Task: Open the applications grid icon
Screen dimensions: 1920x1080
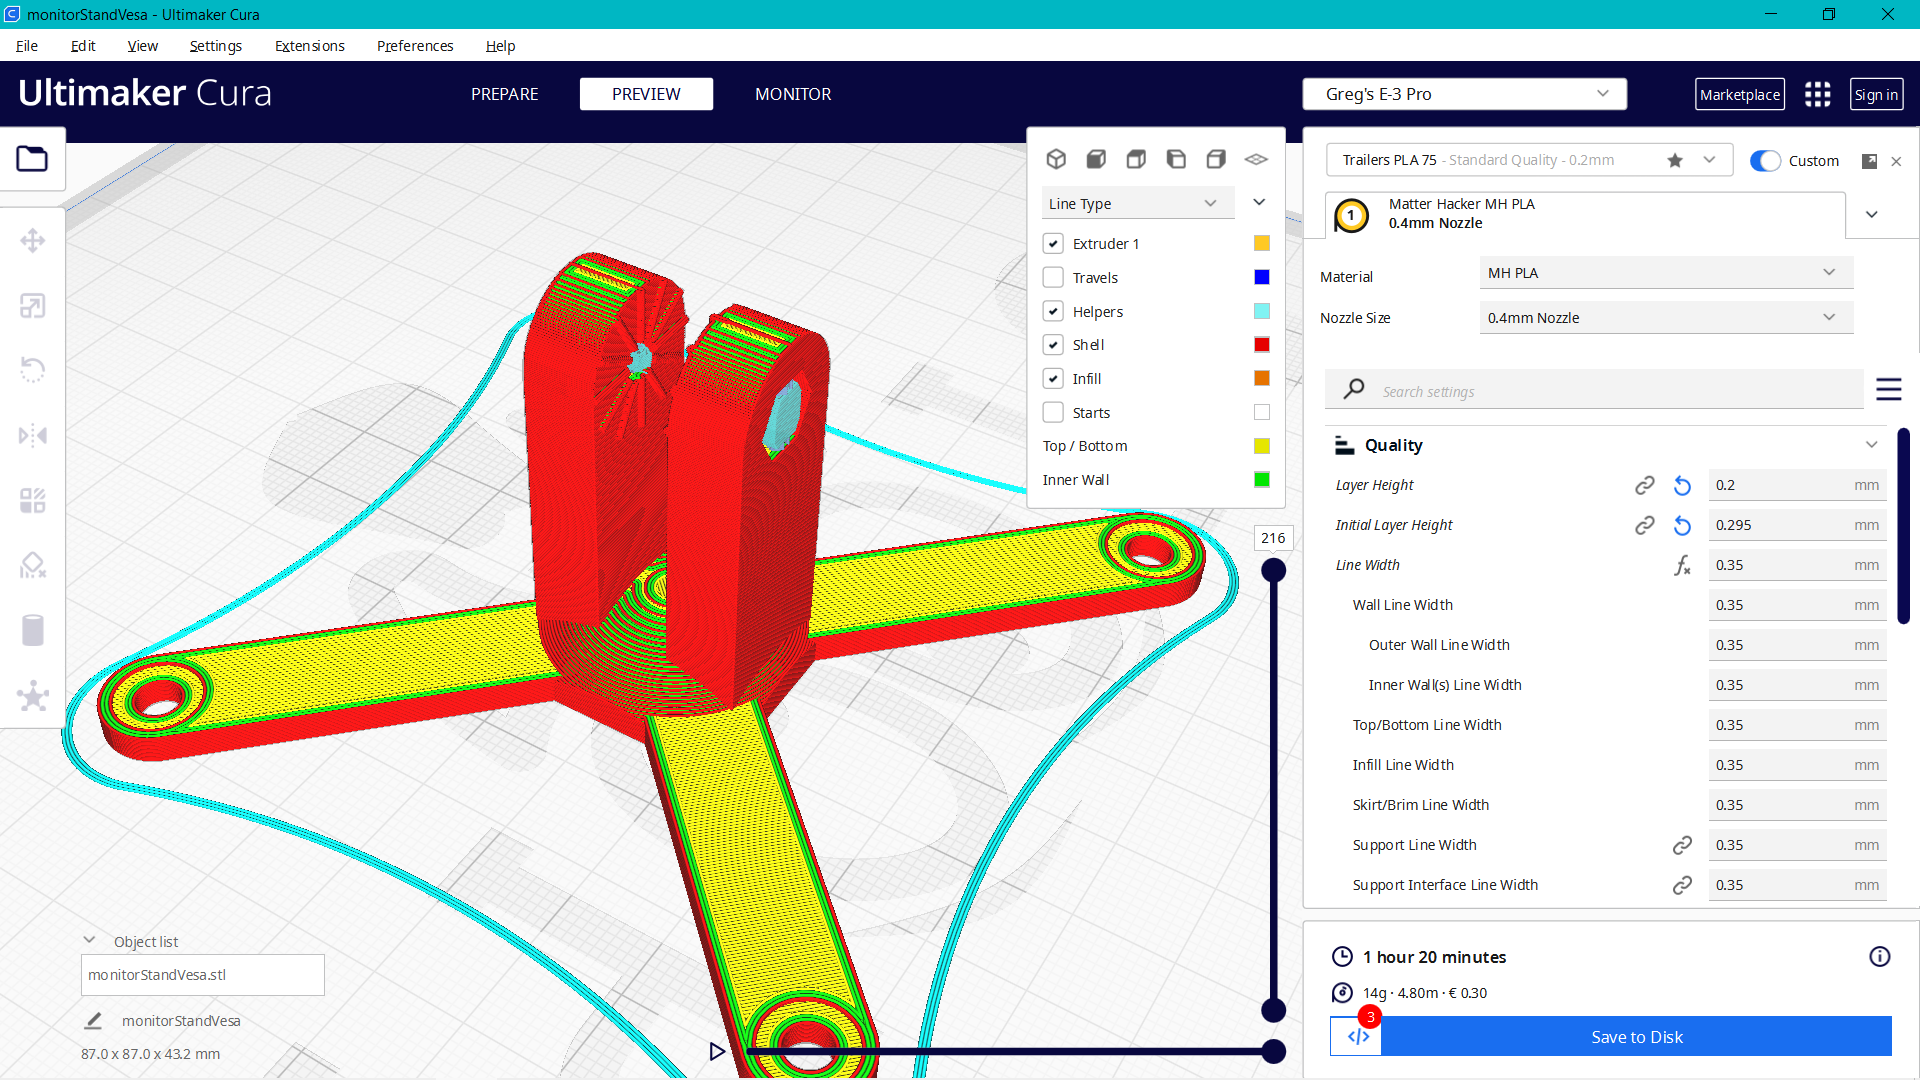Action: (1817, 94)
